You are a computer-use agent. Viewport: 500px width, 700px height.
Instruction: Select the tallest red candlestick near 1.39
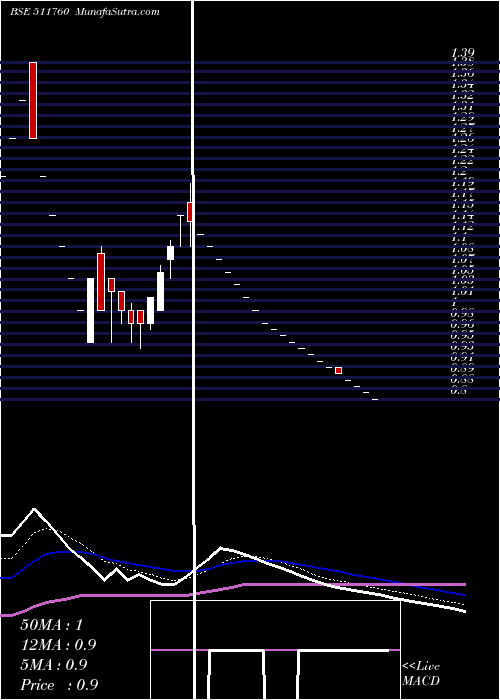coord(33,100)
